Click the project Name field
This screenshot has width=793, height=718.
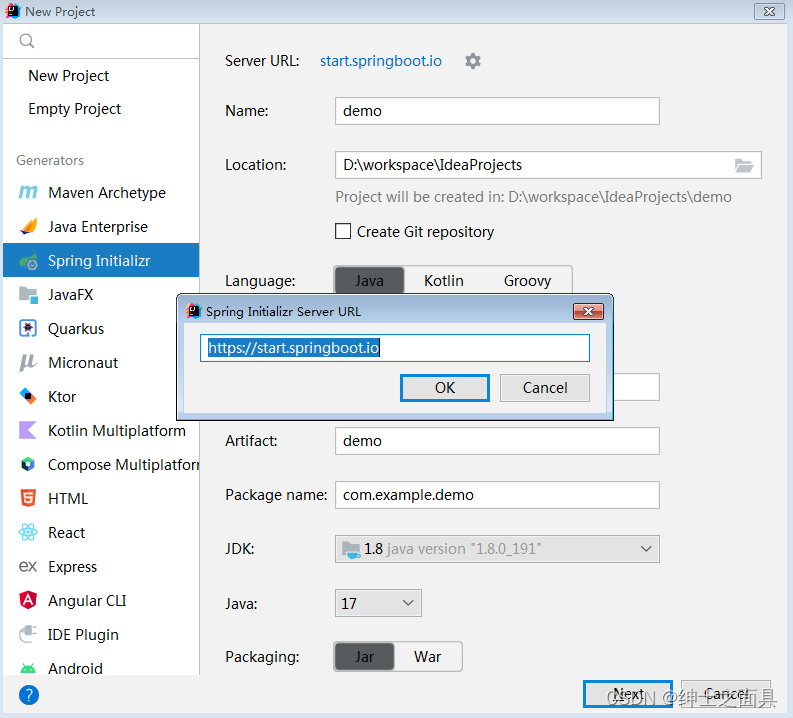pos(497,111)
